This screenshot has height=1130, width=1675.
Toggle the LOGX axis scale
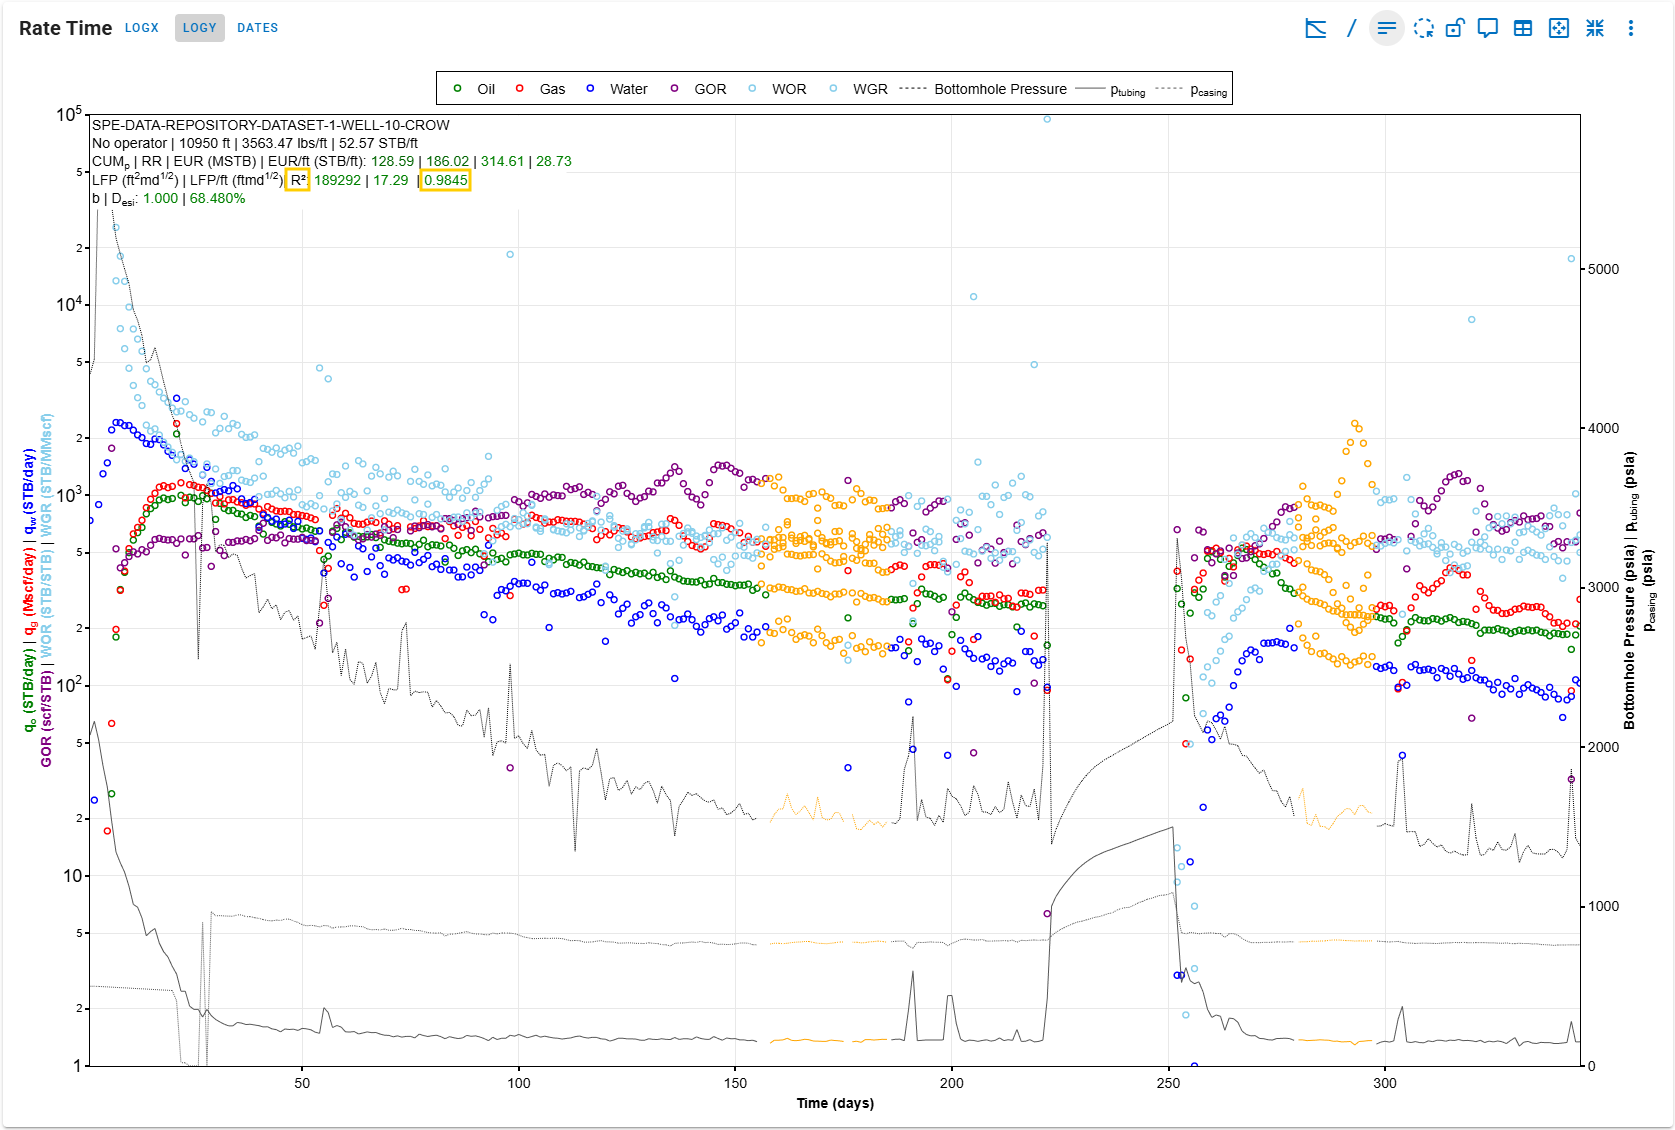pos(141,28)
